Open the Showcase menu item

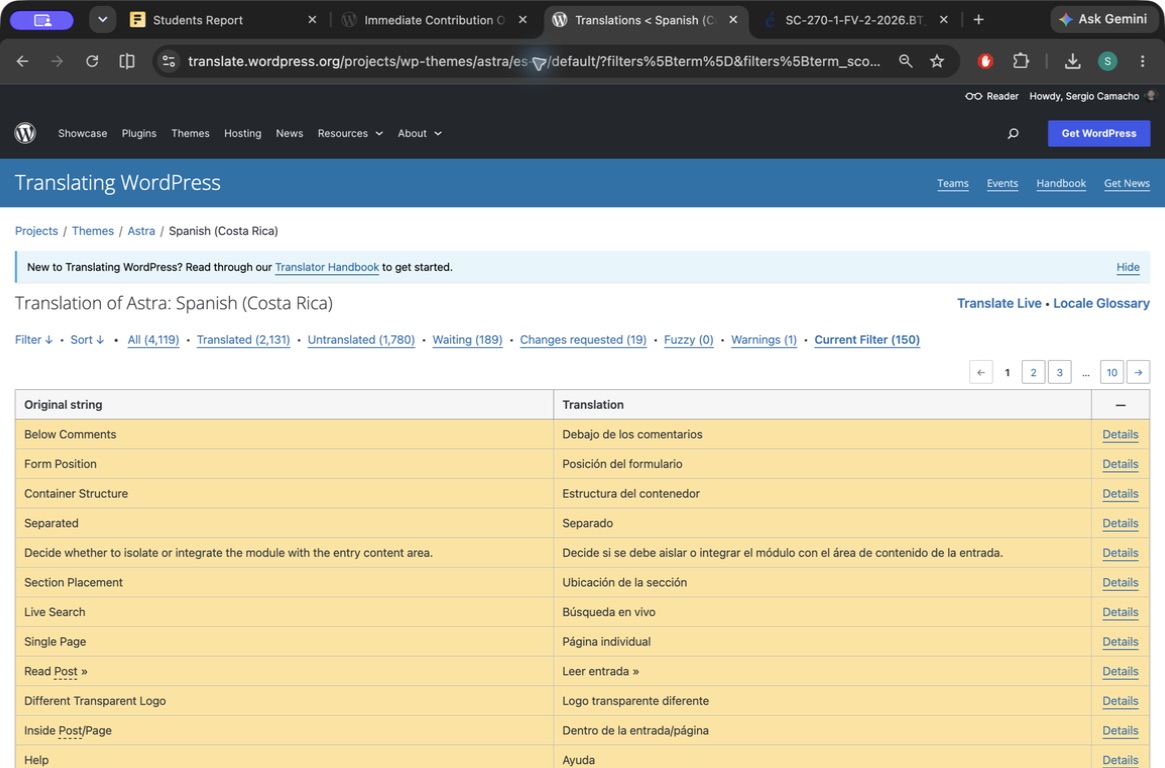[82, 134]
